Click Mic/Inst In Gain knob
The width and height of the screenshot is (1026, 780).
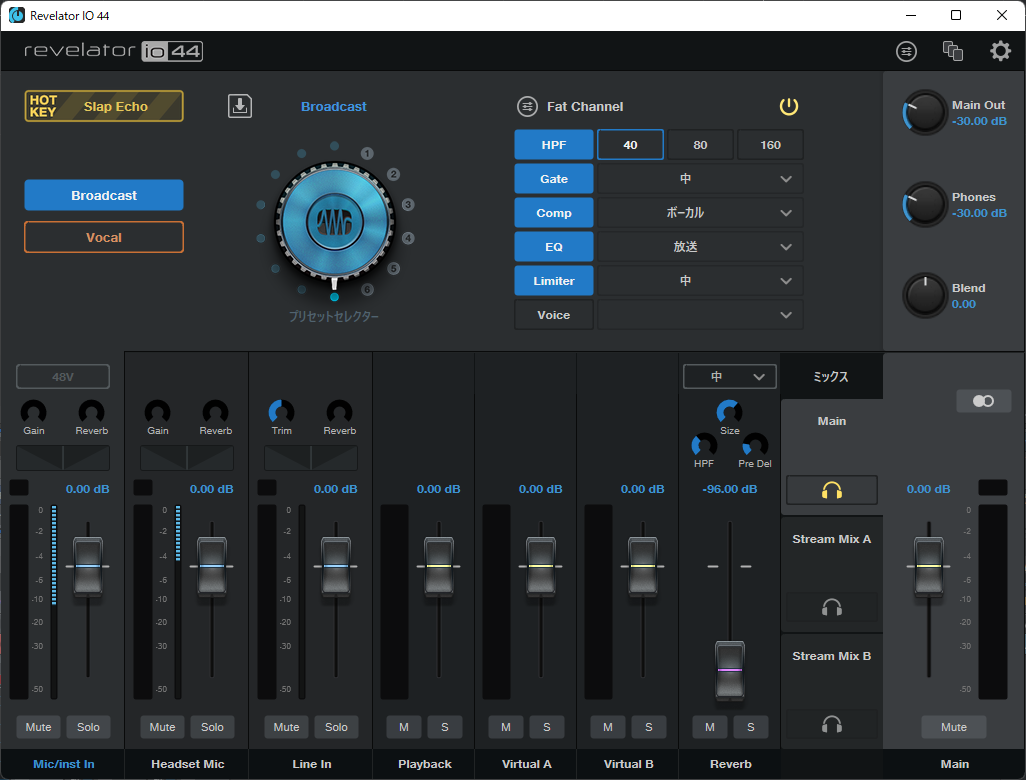pyautogui.click(x=33, y=412)
